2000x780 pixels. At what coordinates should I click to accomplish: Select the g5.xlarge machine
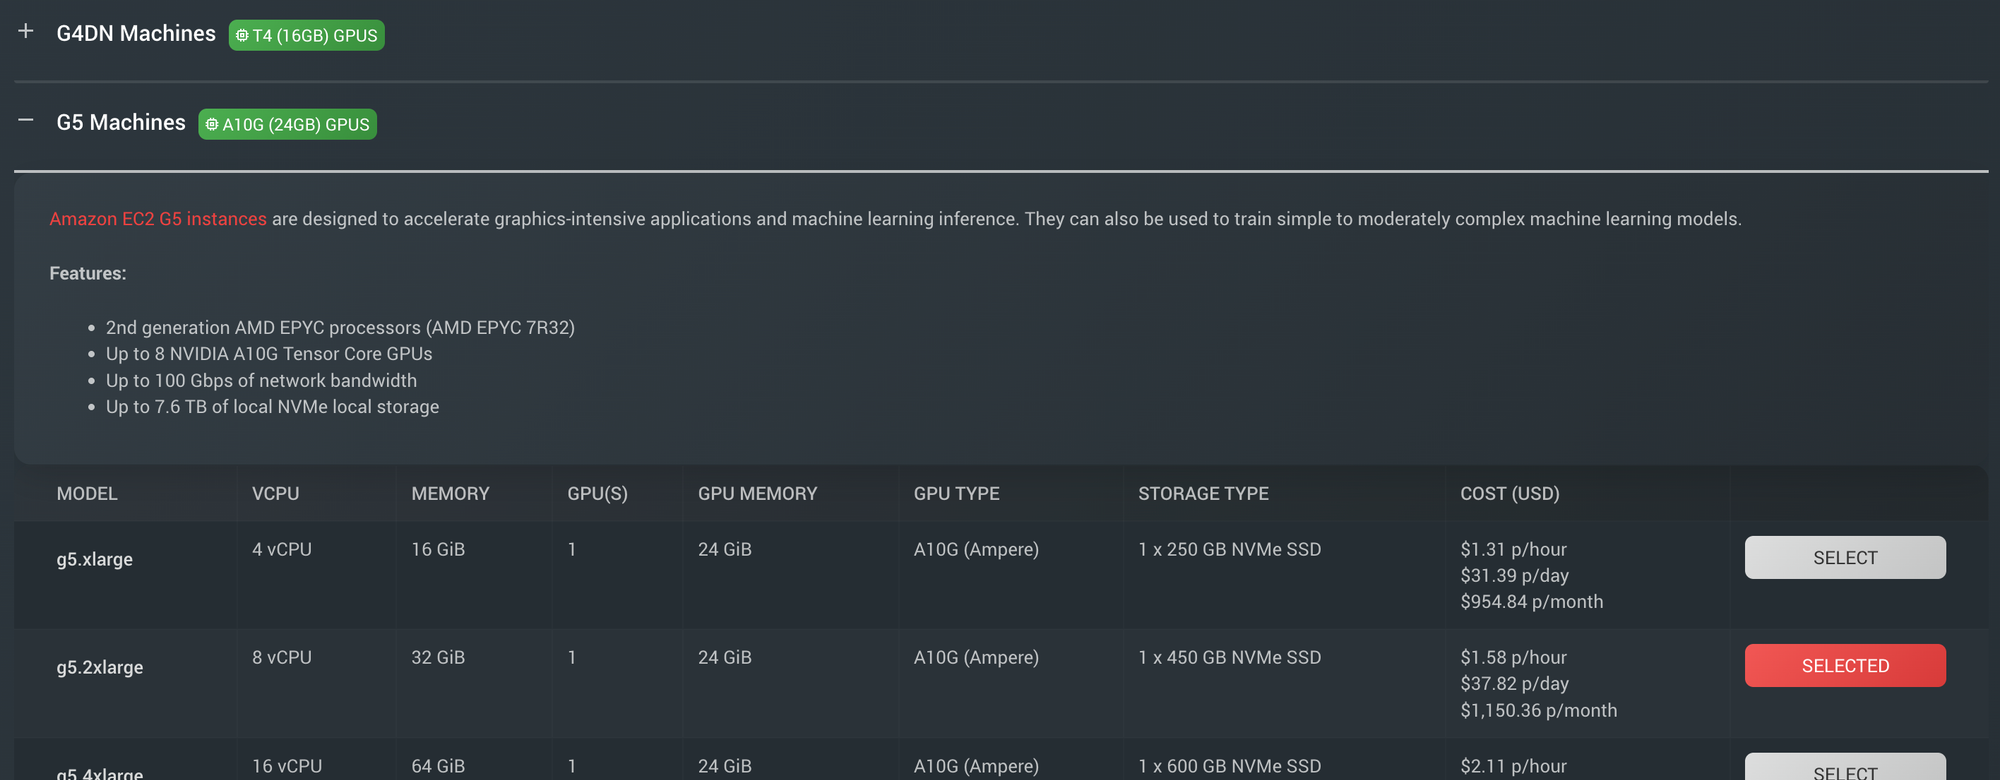tap(1844, 558)
